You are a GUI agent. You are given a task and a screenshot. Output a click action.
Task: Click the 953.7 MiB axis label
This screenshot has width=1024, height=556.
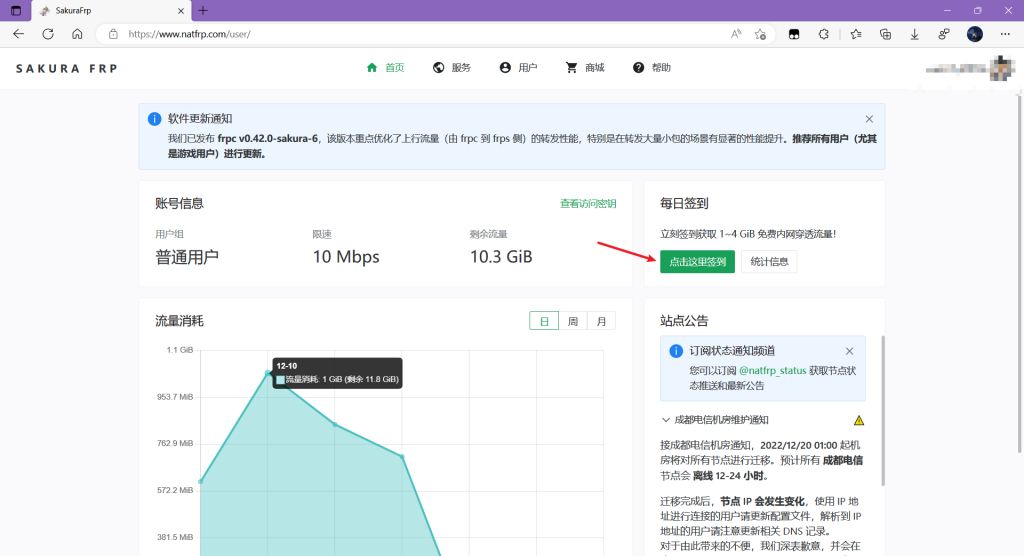point(175,397)
